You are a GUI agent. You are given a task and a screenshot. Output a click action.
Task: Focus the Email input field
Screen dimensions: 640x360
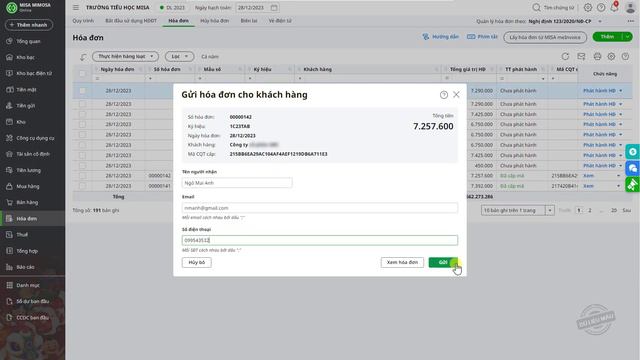click(x=320, y=208)
